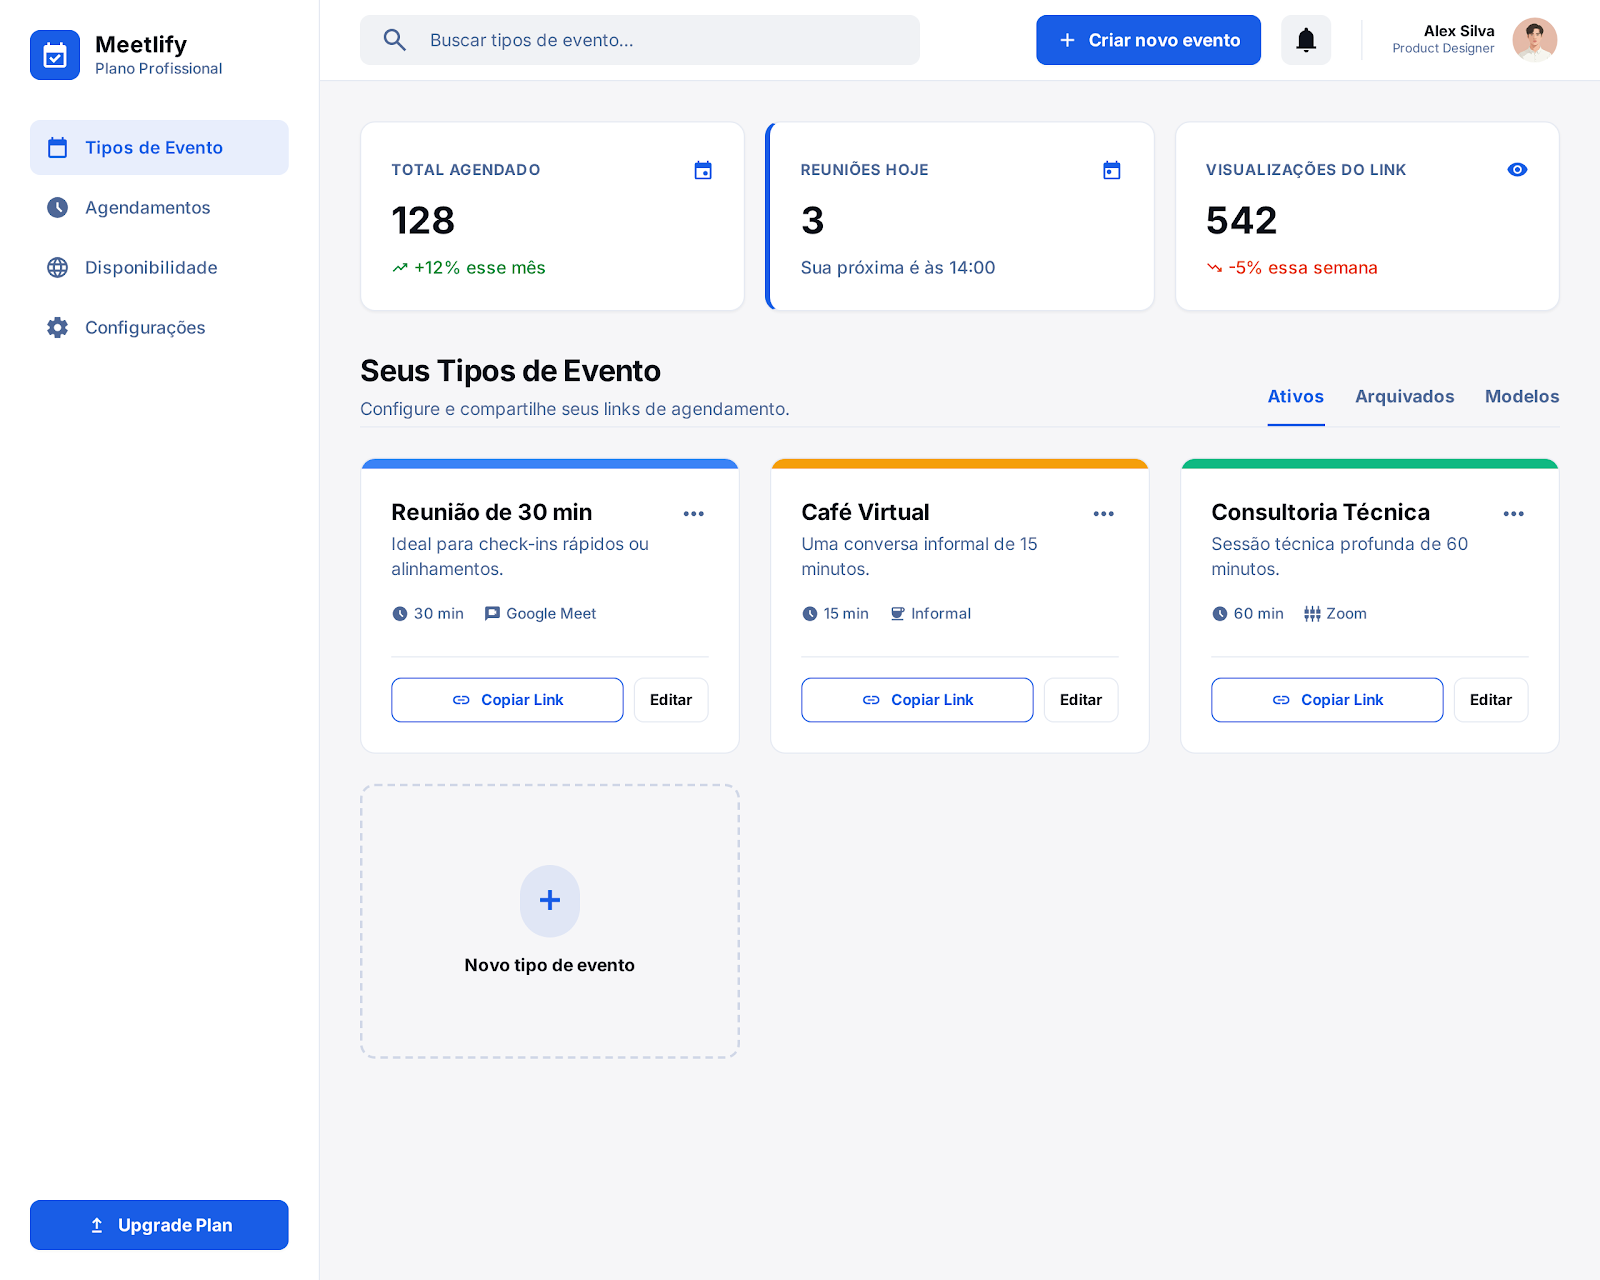Open Configurações in the sidebar
The width and height of the screenshot is (1600, 1280).
pyautogui.click(x=145, y=328)
